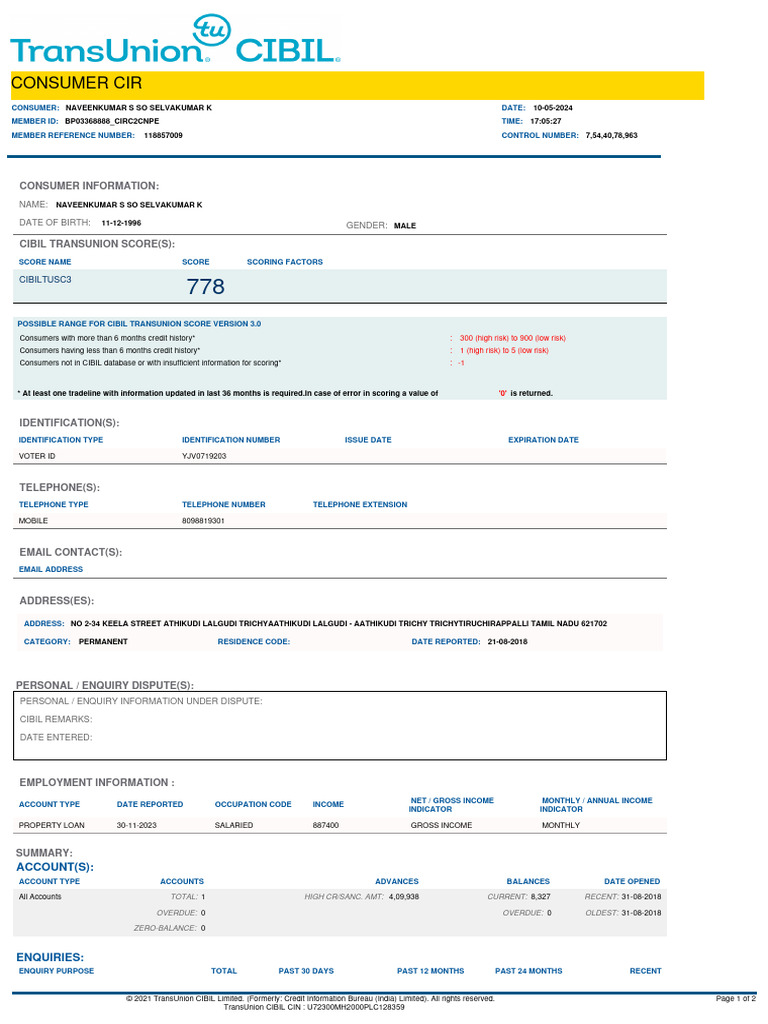Click gender value MALE
The image size is (768, 1024).
(405, 225)
